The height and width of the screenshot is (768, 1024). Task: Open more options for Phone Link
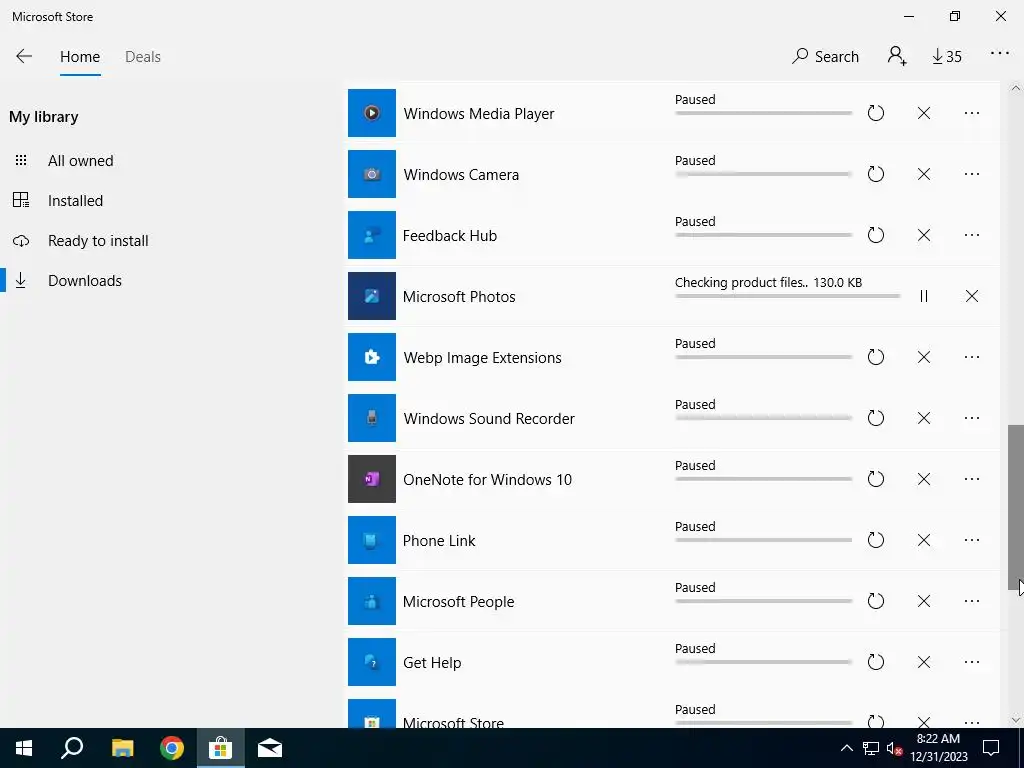[972, 540]
